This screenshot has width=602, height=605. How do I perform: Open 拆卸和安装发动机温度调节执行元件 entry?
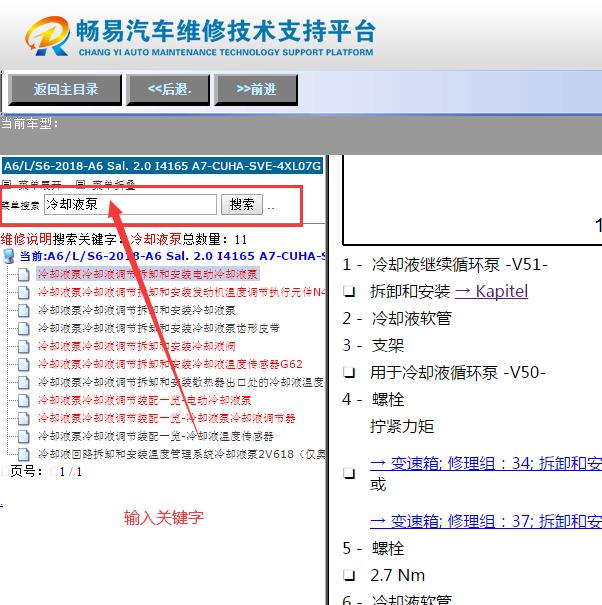click(182, 292)
